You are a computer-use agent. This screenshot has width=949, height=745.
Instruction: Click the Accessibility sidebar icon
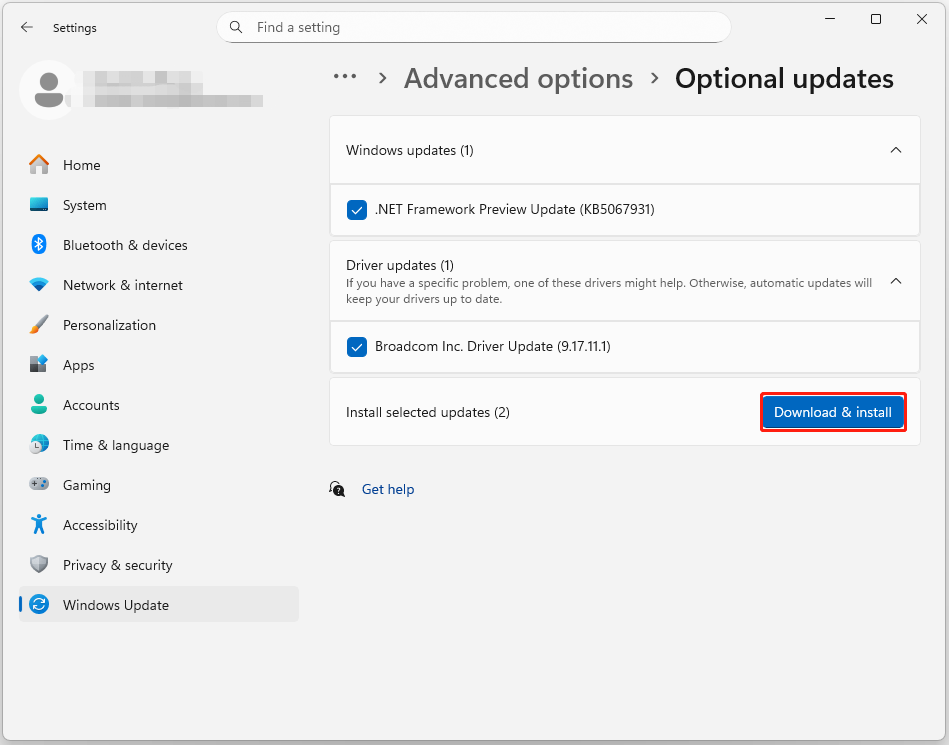(40, 525)
